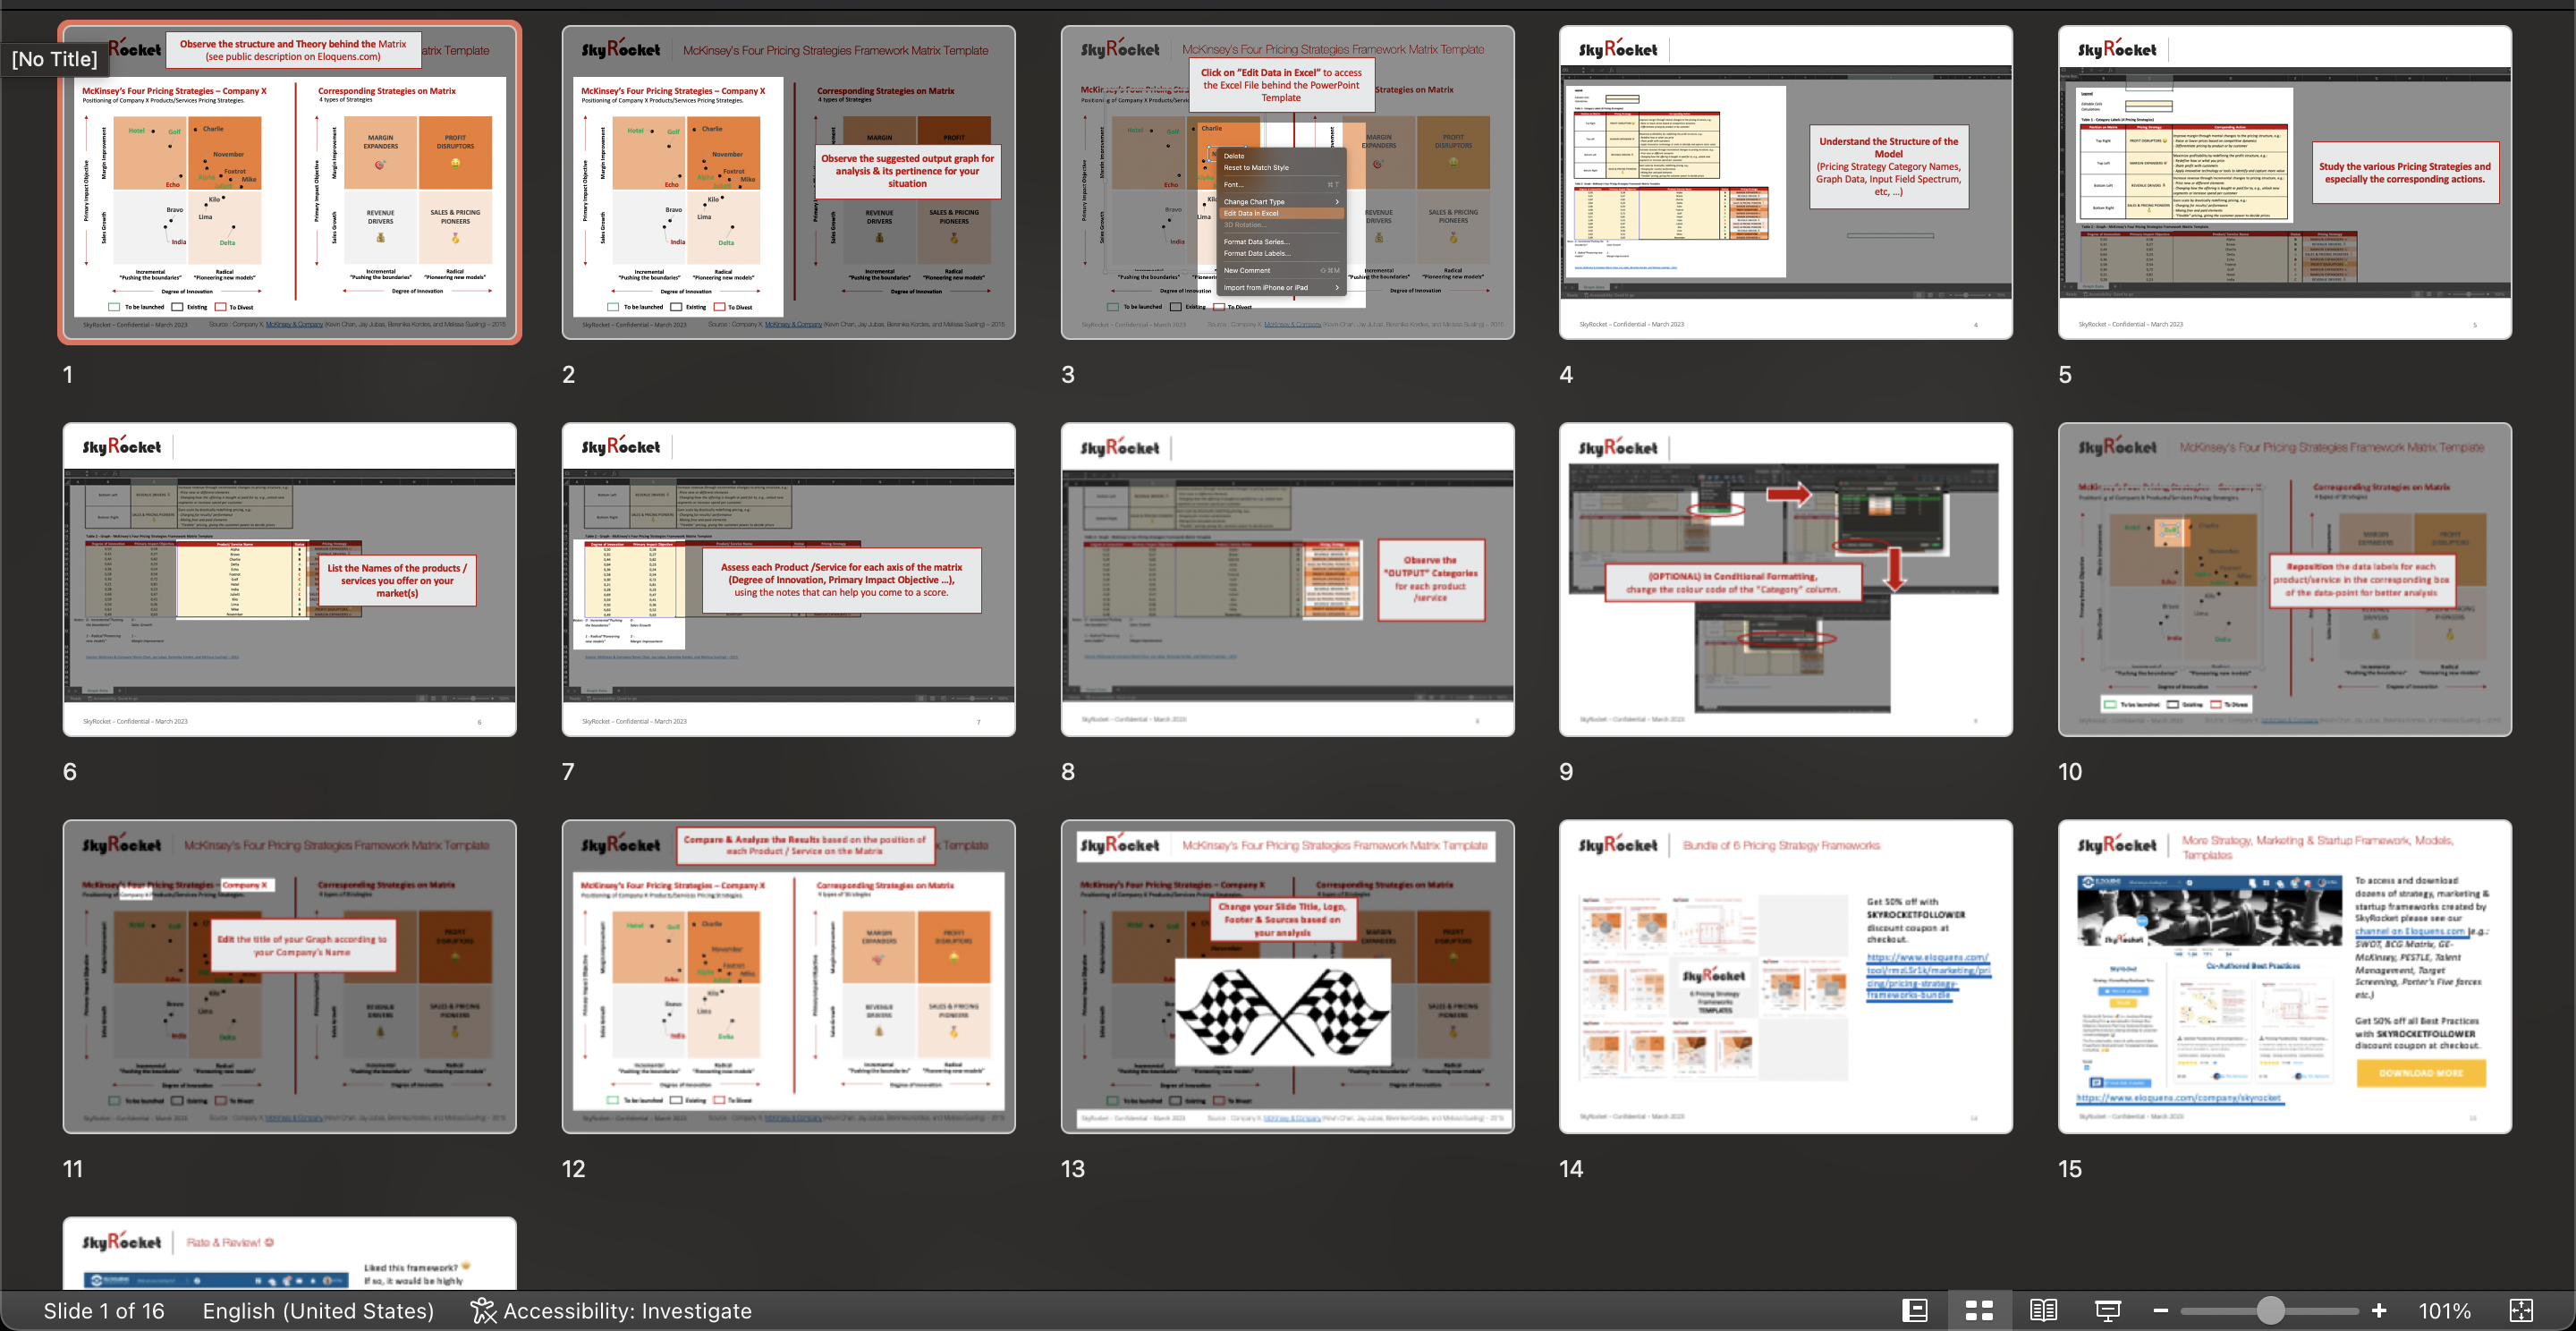Click the zoom in plus icon
The image size is (2576, 1331).
[x=2379, y=1310]
